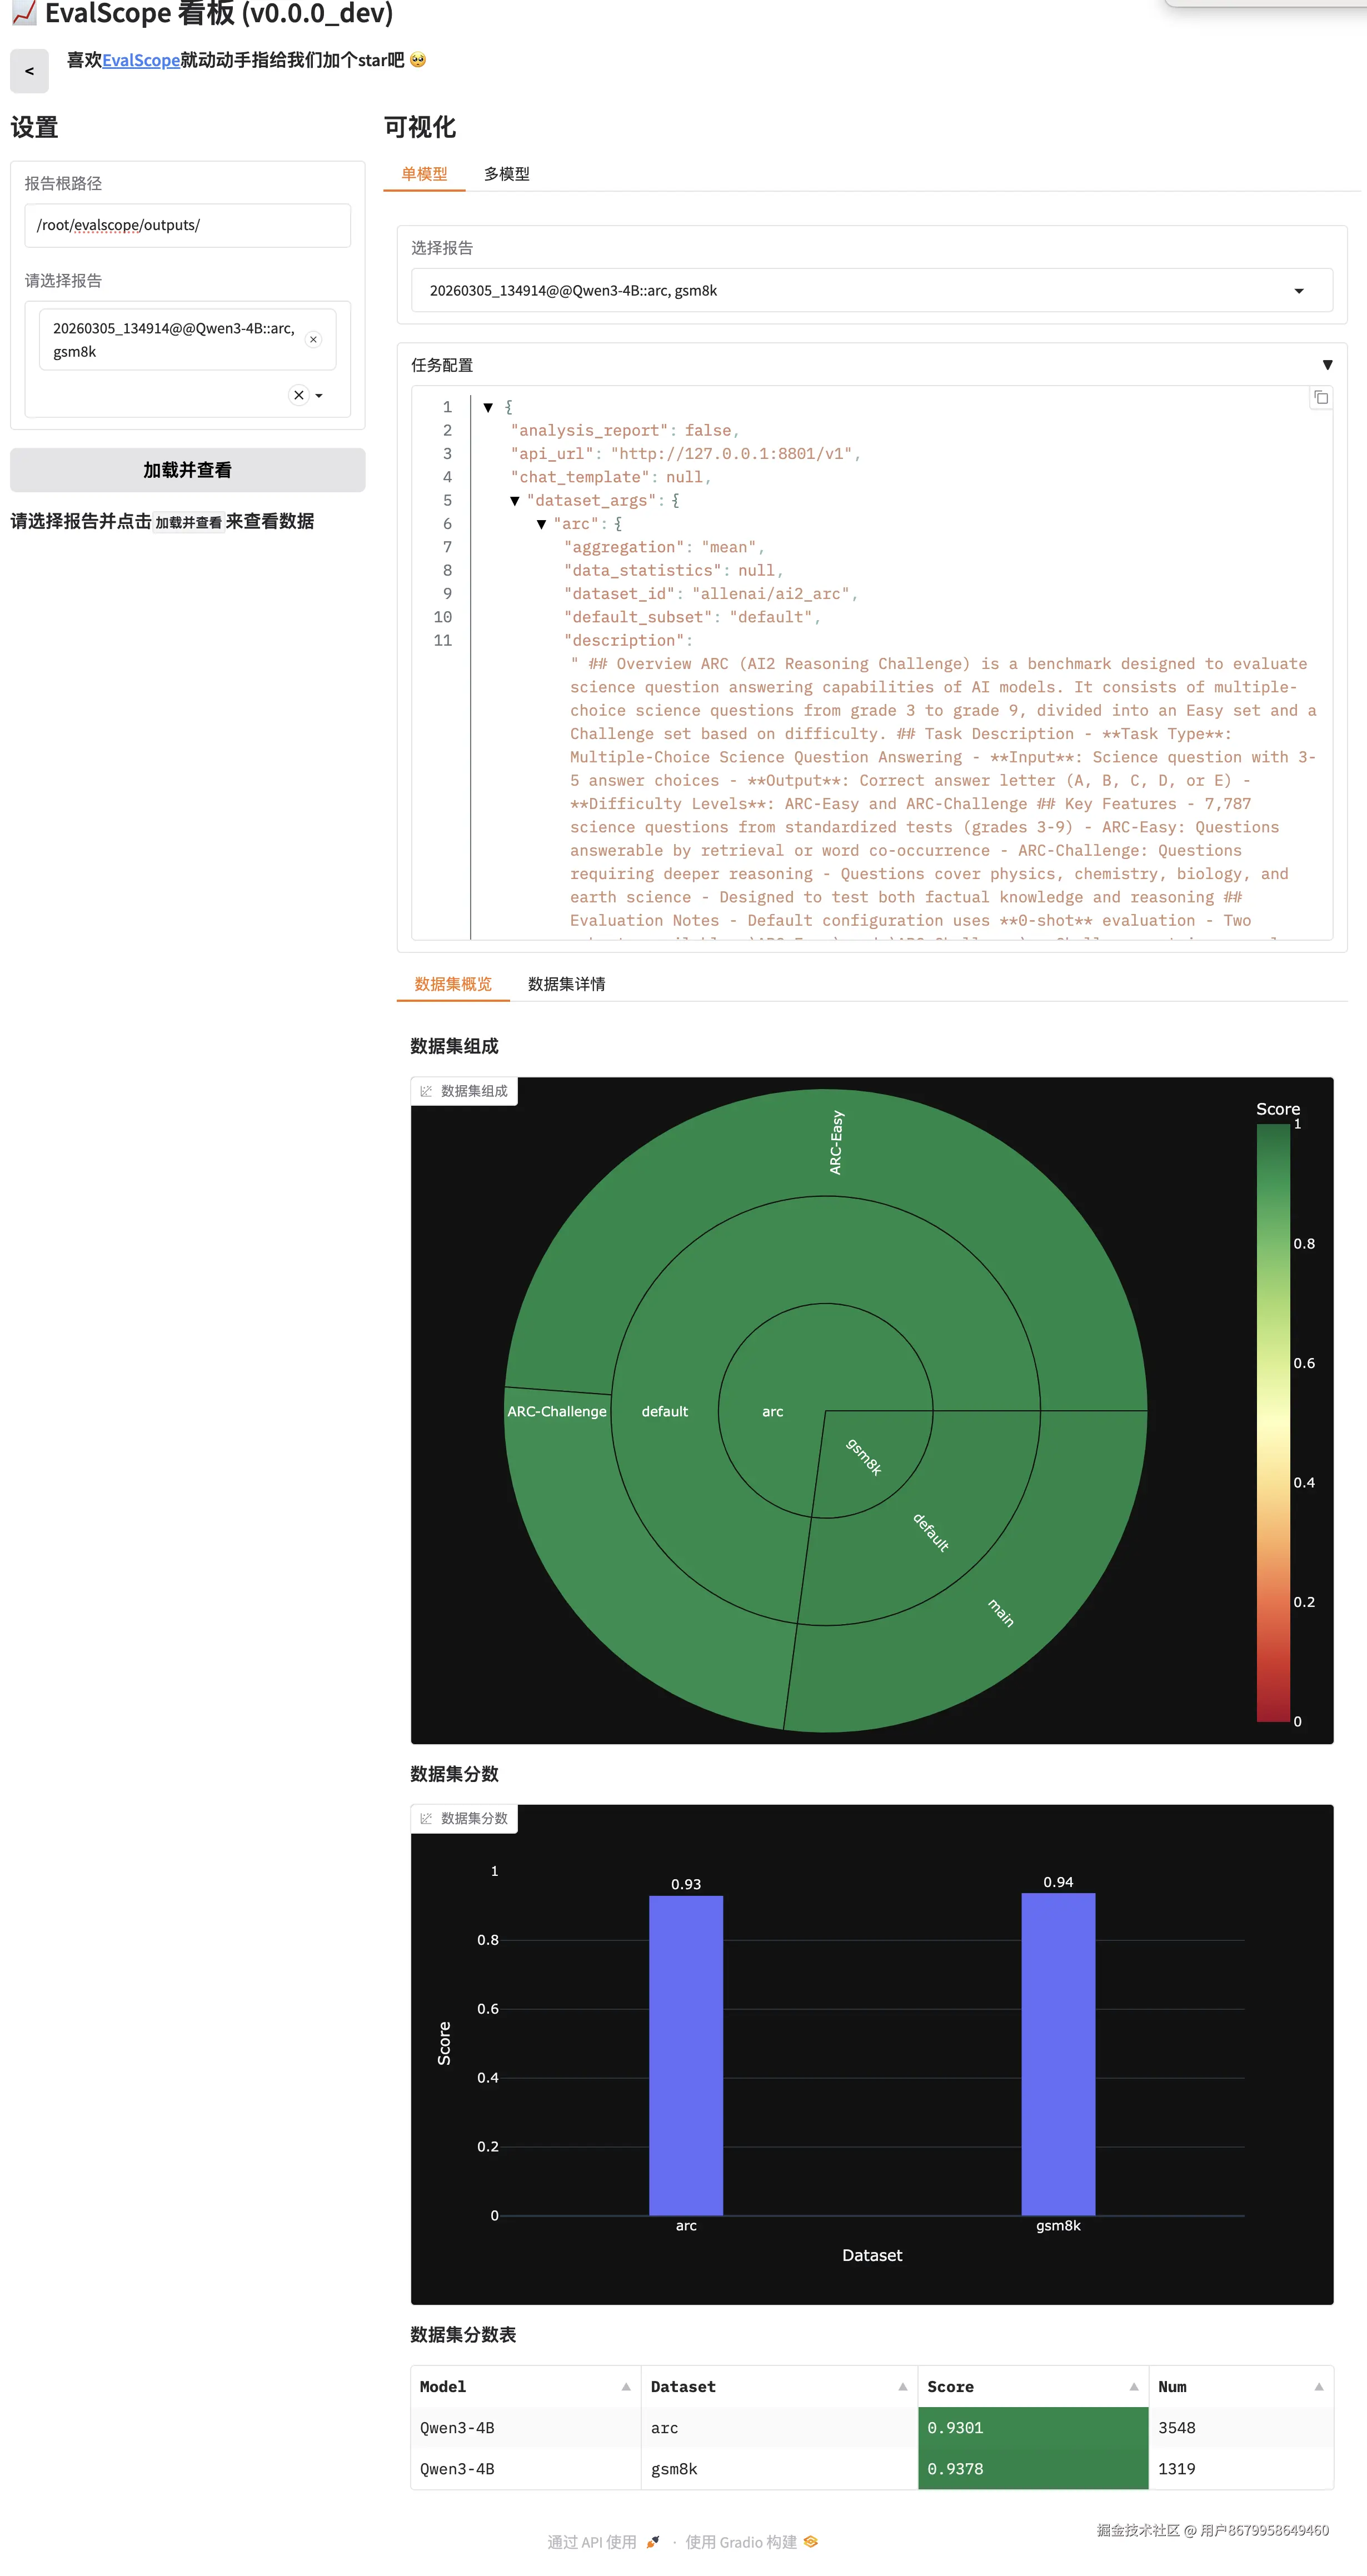1367x2576 pixels.
Task: Click the plot icon beside the 数据集组成 label
Action: coord(427,1091)
